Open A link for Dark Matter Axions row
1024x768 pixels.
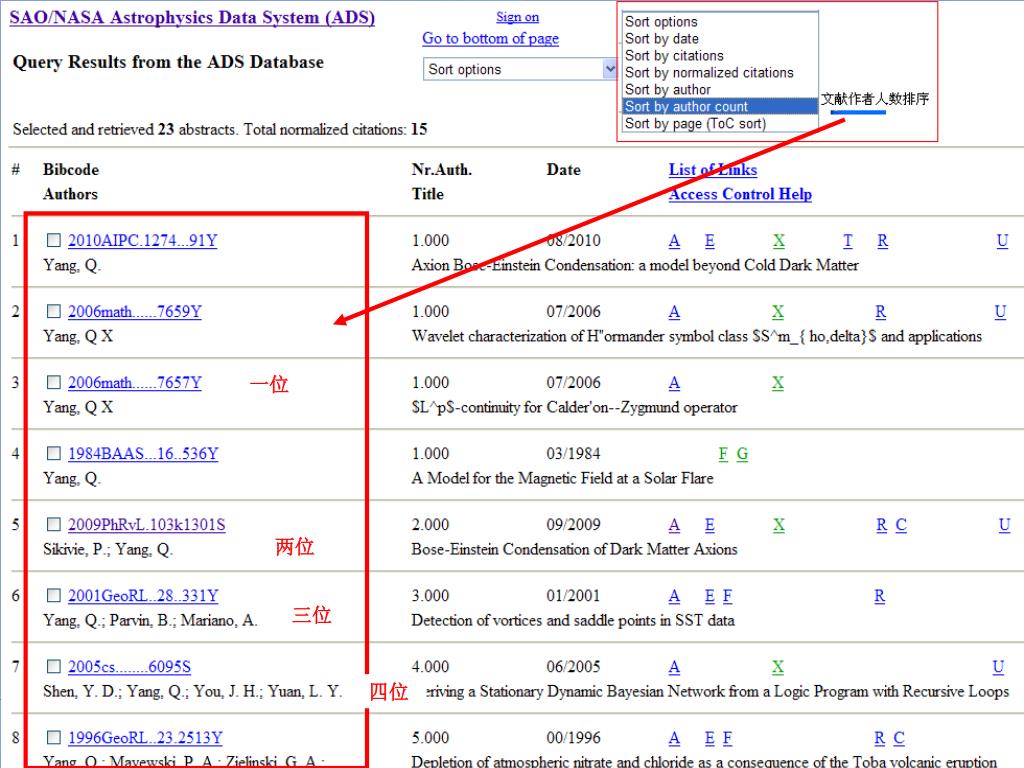(674, 525)
